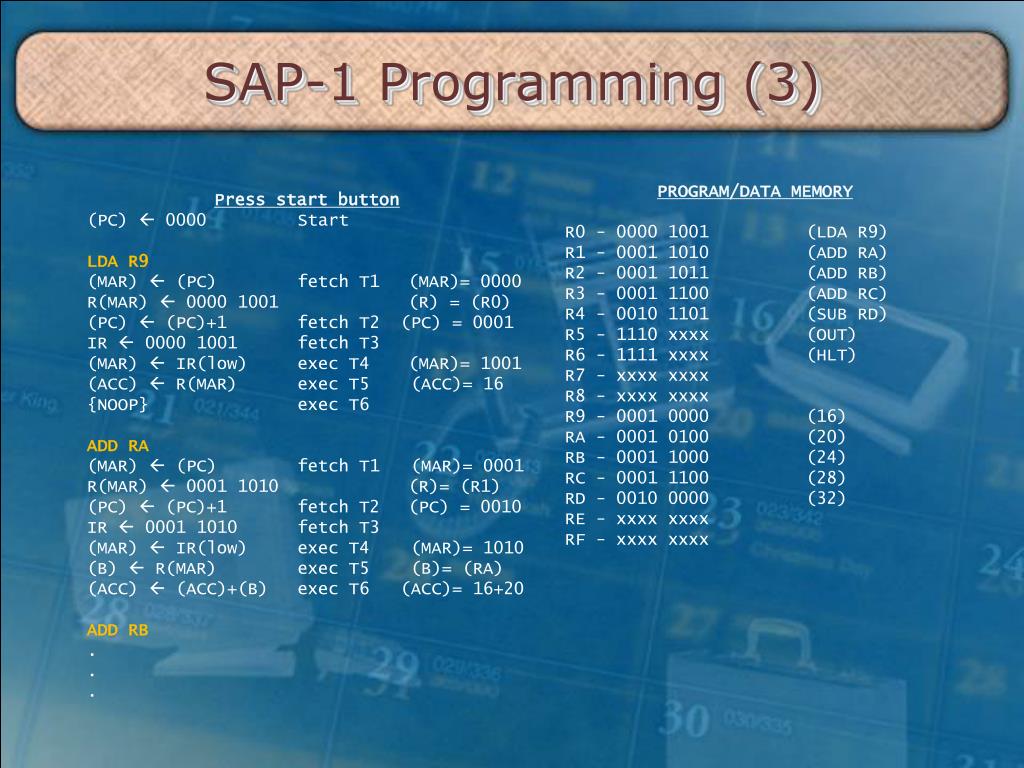This screenshot has height=768, width=1024.
Task: Click the "(ACC) ← R(MAR)" line
Action: 161,384
